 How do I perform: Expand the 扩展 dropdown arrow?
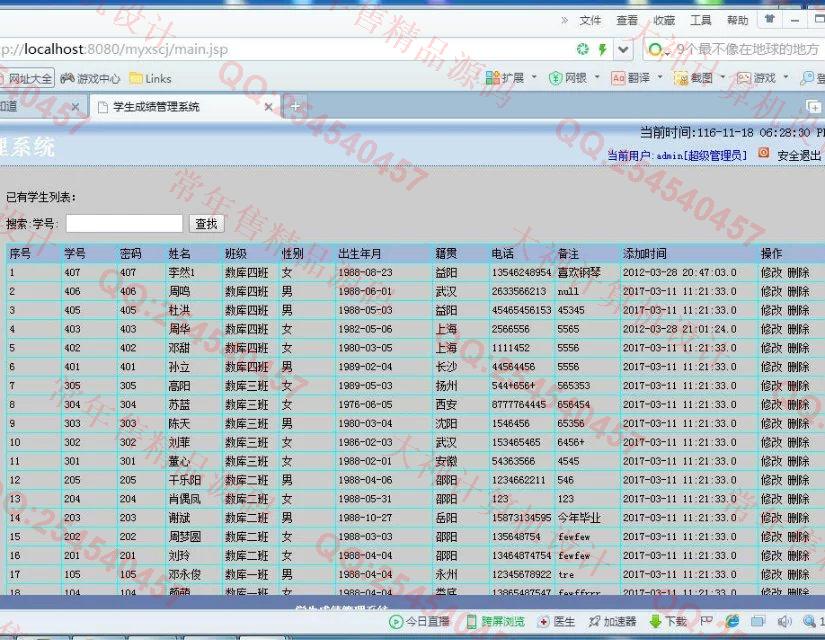coord(534,77)
